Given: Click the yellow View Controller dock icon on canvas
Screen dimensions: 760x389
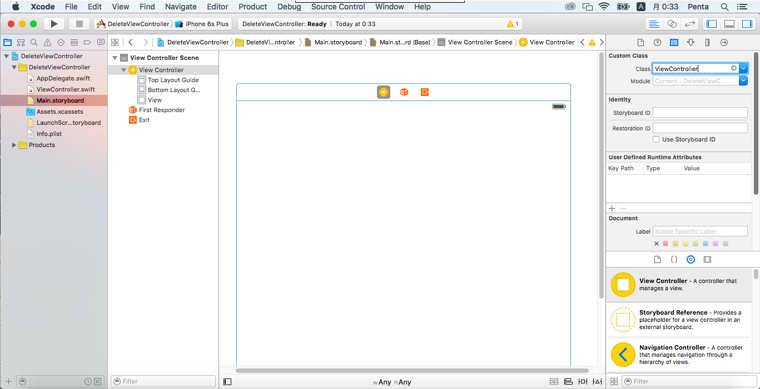Looking at the screenshot, I should click(383, 92).
